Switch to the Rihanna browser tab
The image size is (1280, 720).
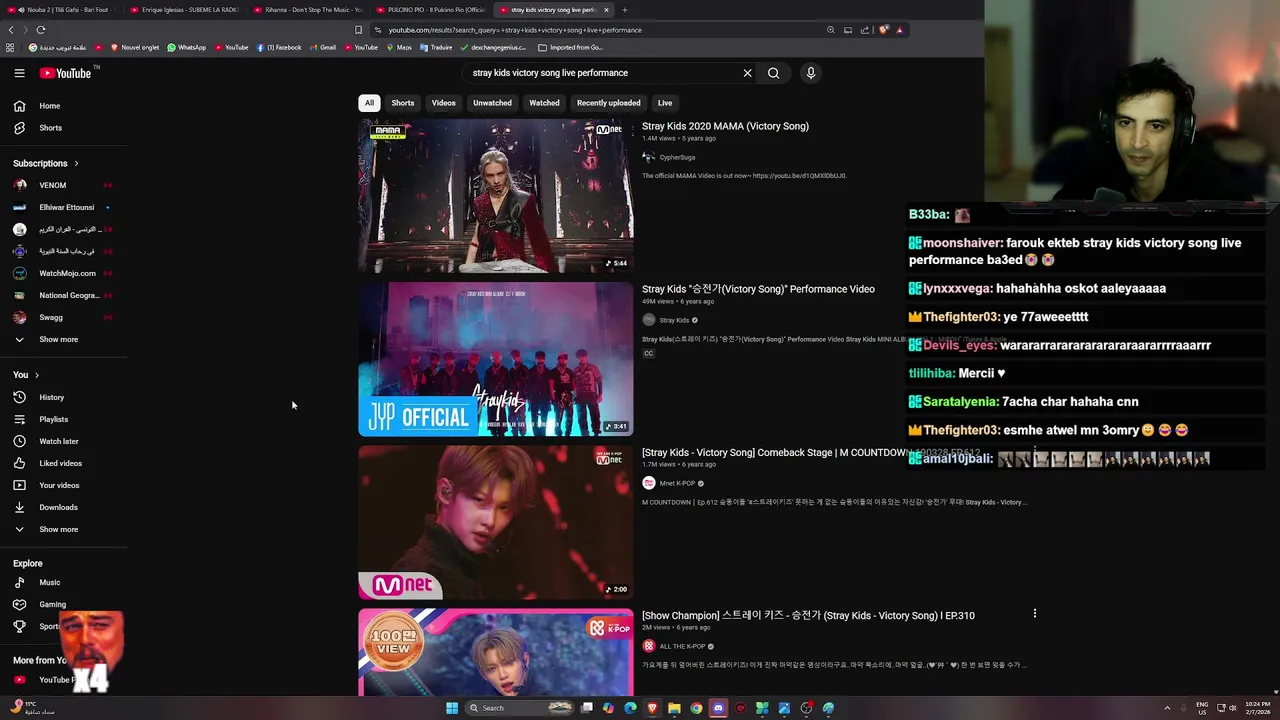(306, 10)
